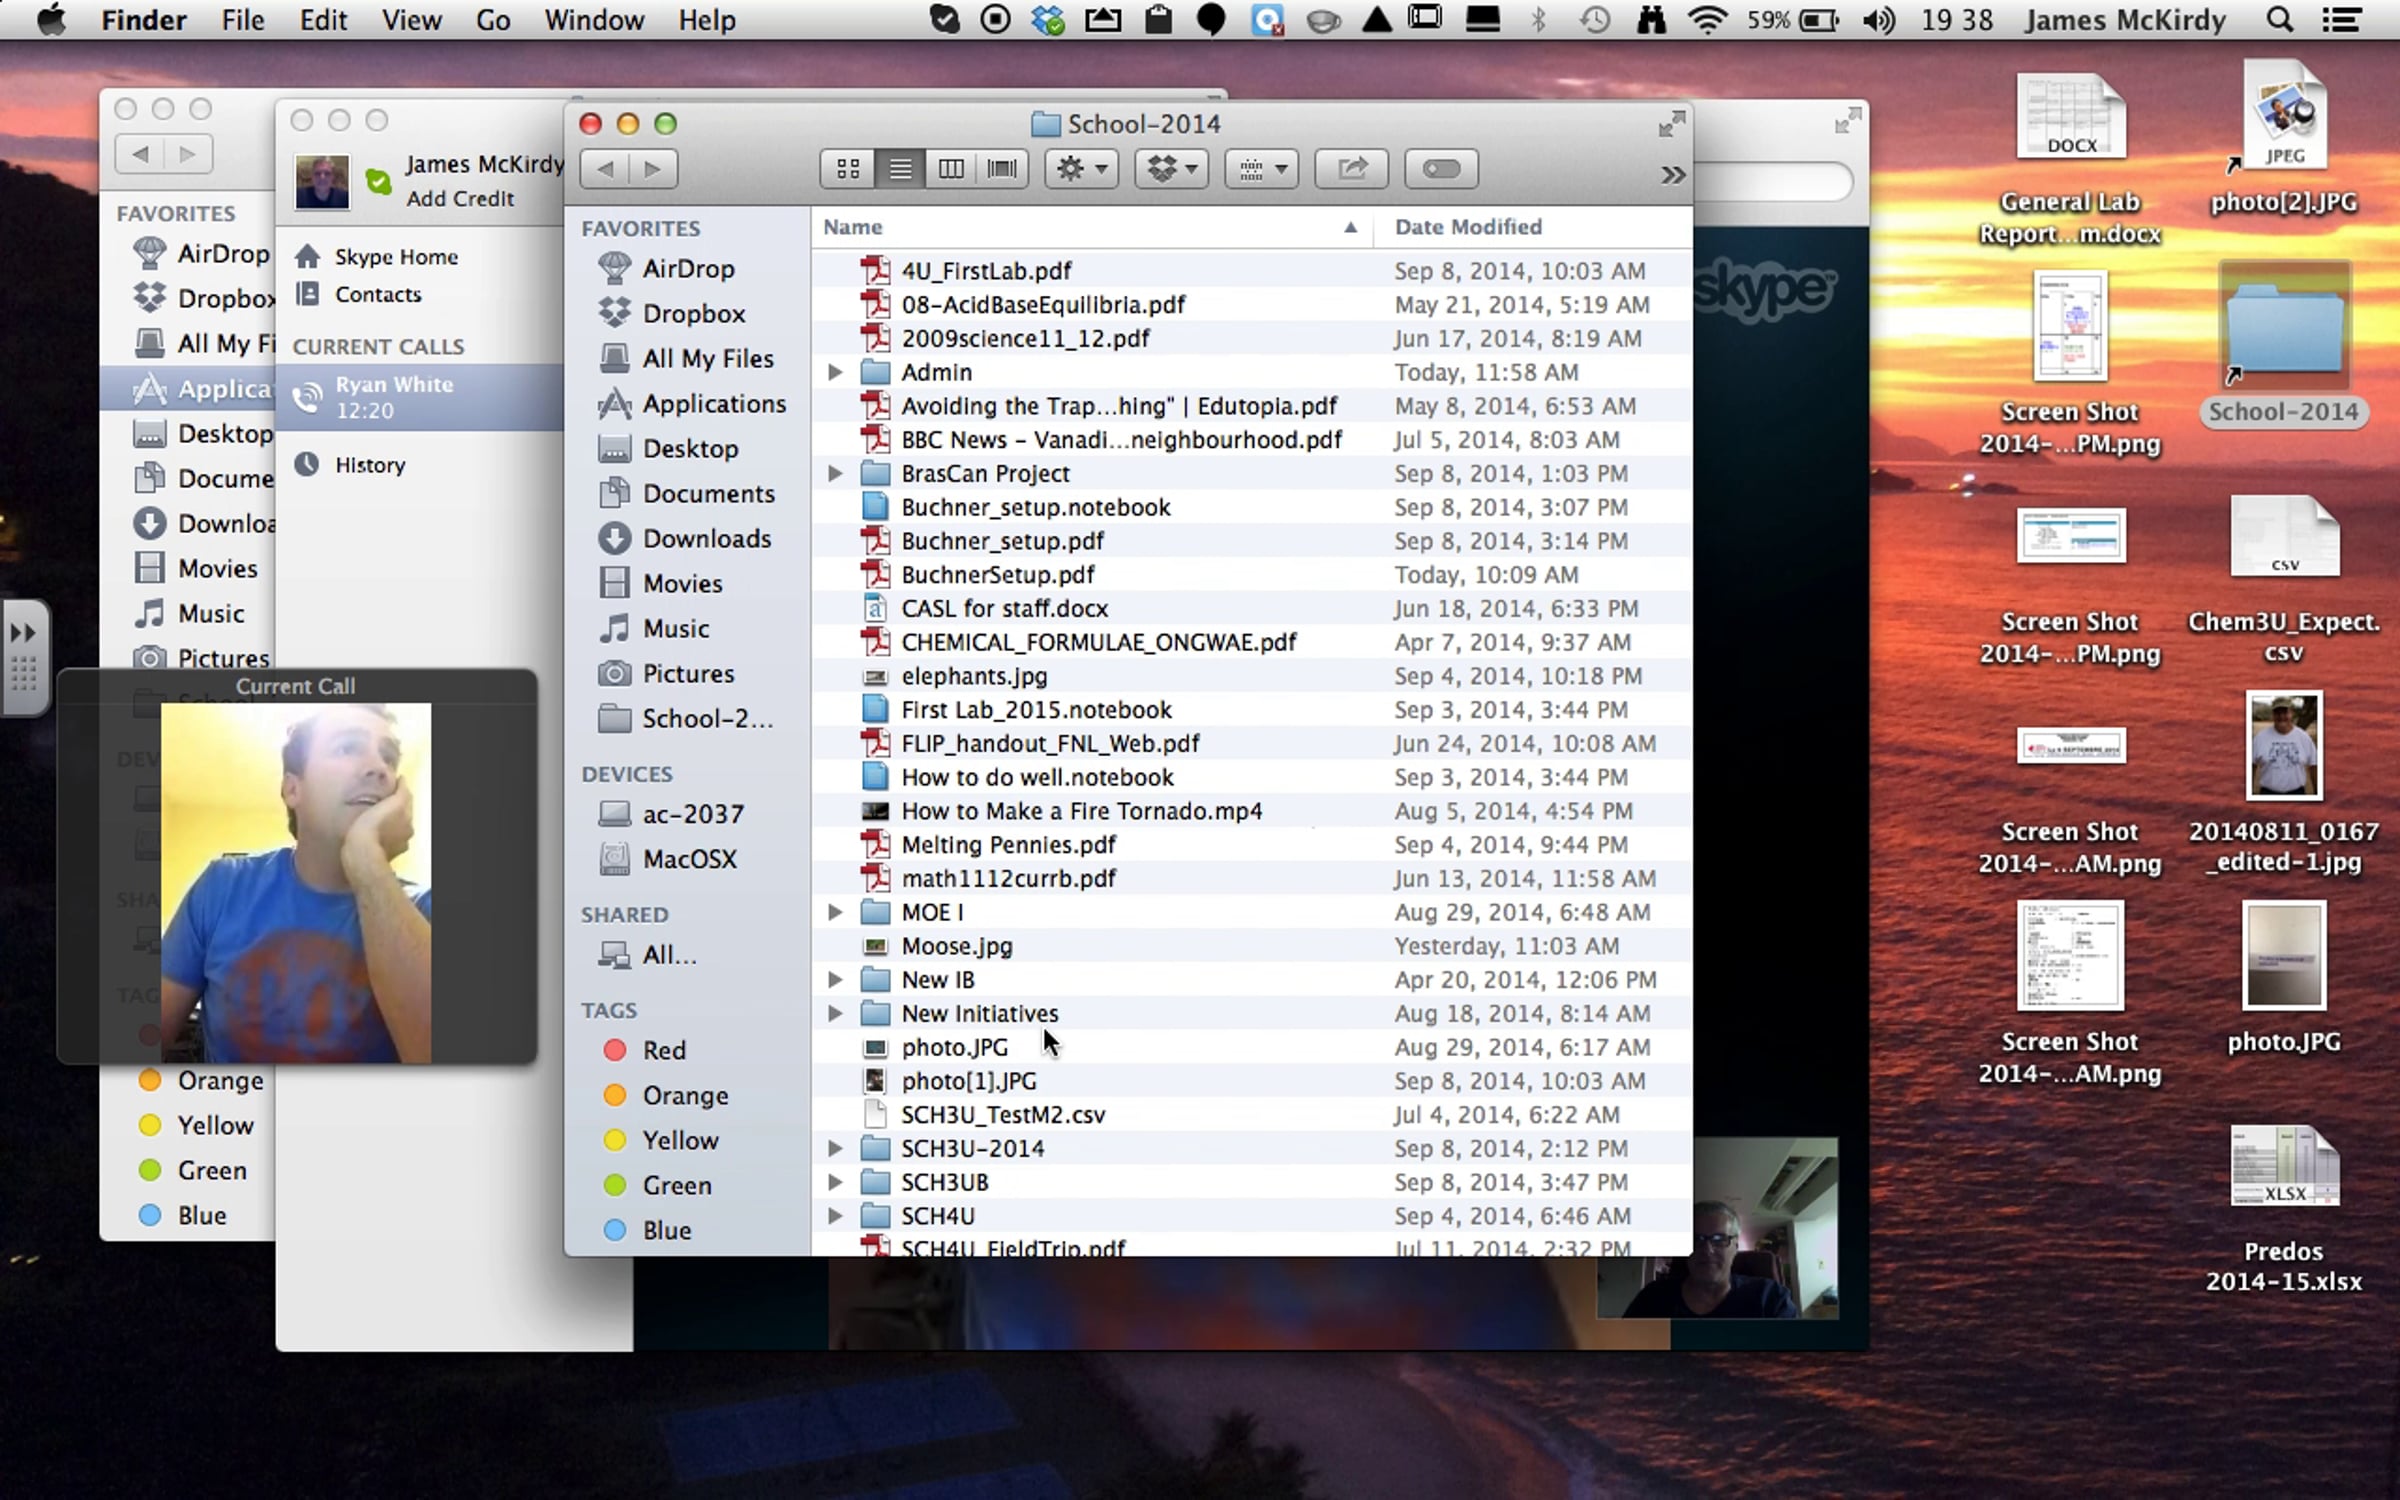Click the Share toolbar button
Image resolution: width=2400 pixels, height=1500 pixels.
(x=1351, y=169)
